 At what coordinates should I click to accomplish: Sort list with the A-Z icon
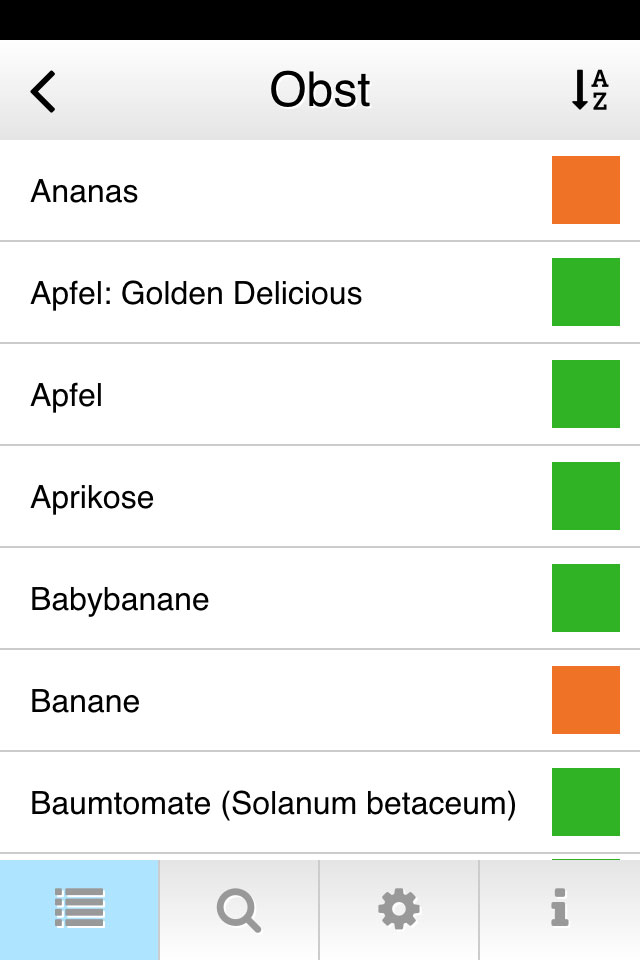tap(589, 90)
